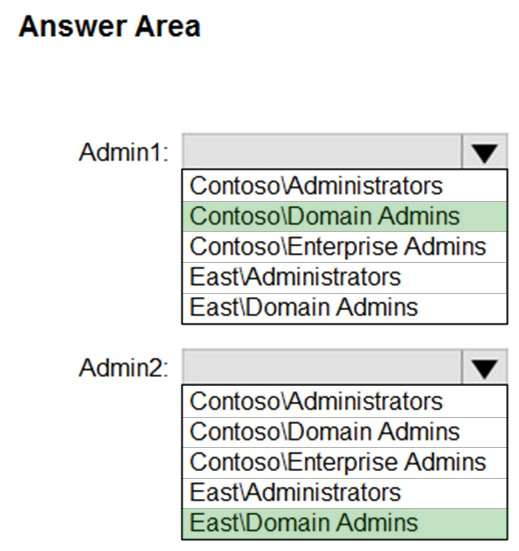519x551 pixels.
Task: Choose East\Domain Admins for Admin1
Action: (x=345, y=308)
